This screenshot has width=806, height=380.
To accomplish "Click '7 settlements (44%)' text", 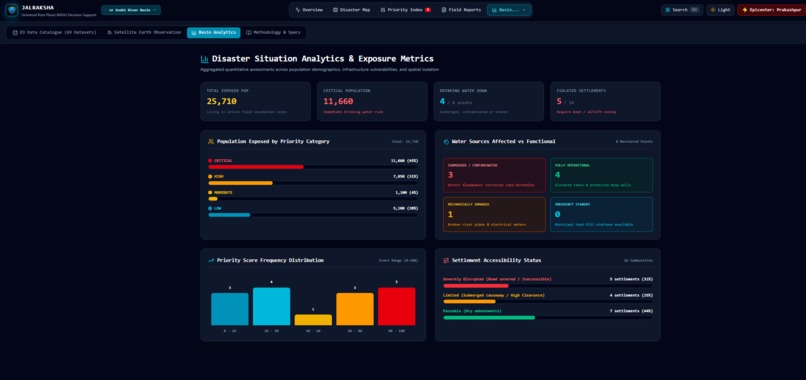I will pyautogui.click(x=631, y=311).
